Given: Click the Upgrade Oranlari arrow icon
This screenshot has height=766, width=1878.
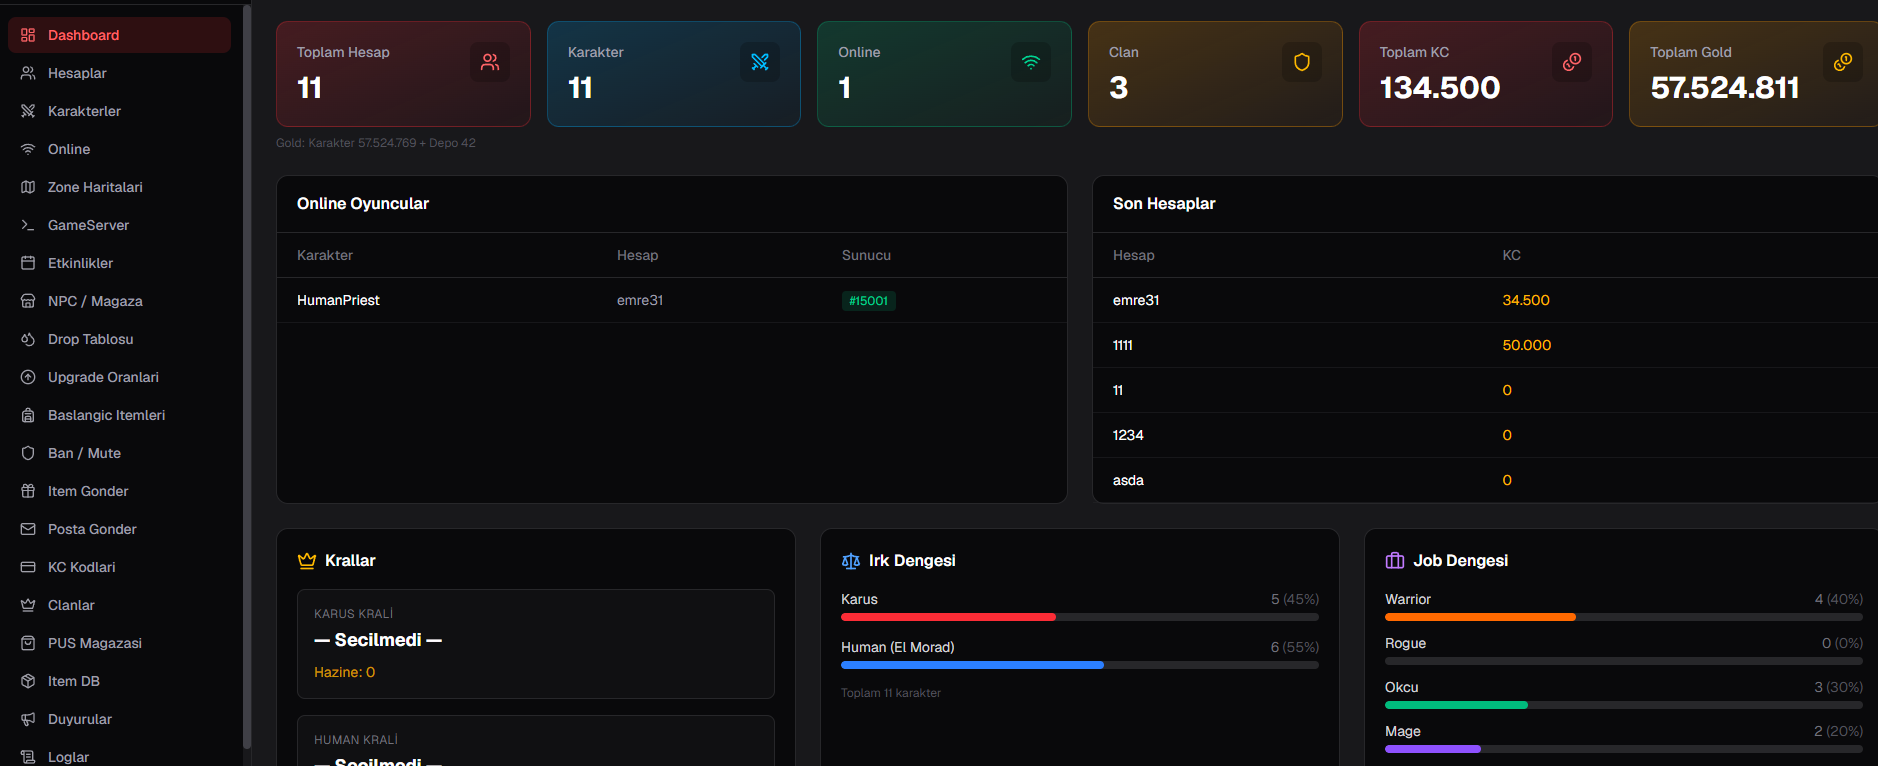Looking at the screenshot, I should coord(28,377).
